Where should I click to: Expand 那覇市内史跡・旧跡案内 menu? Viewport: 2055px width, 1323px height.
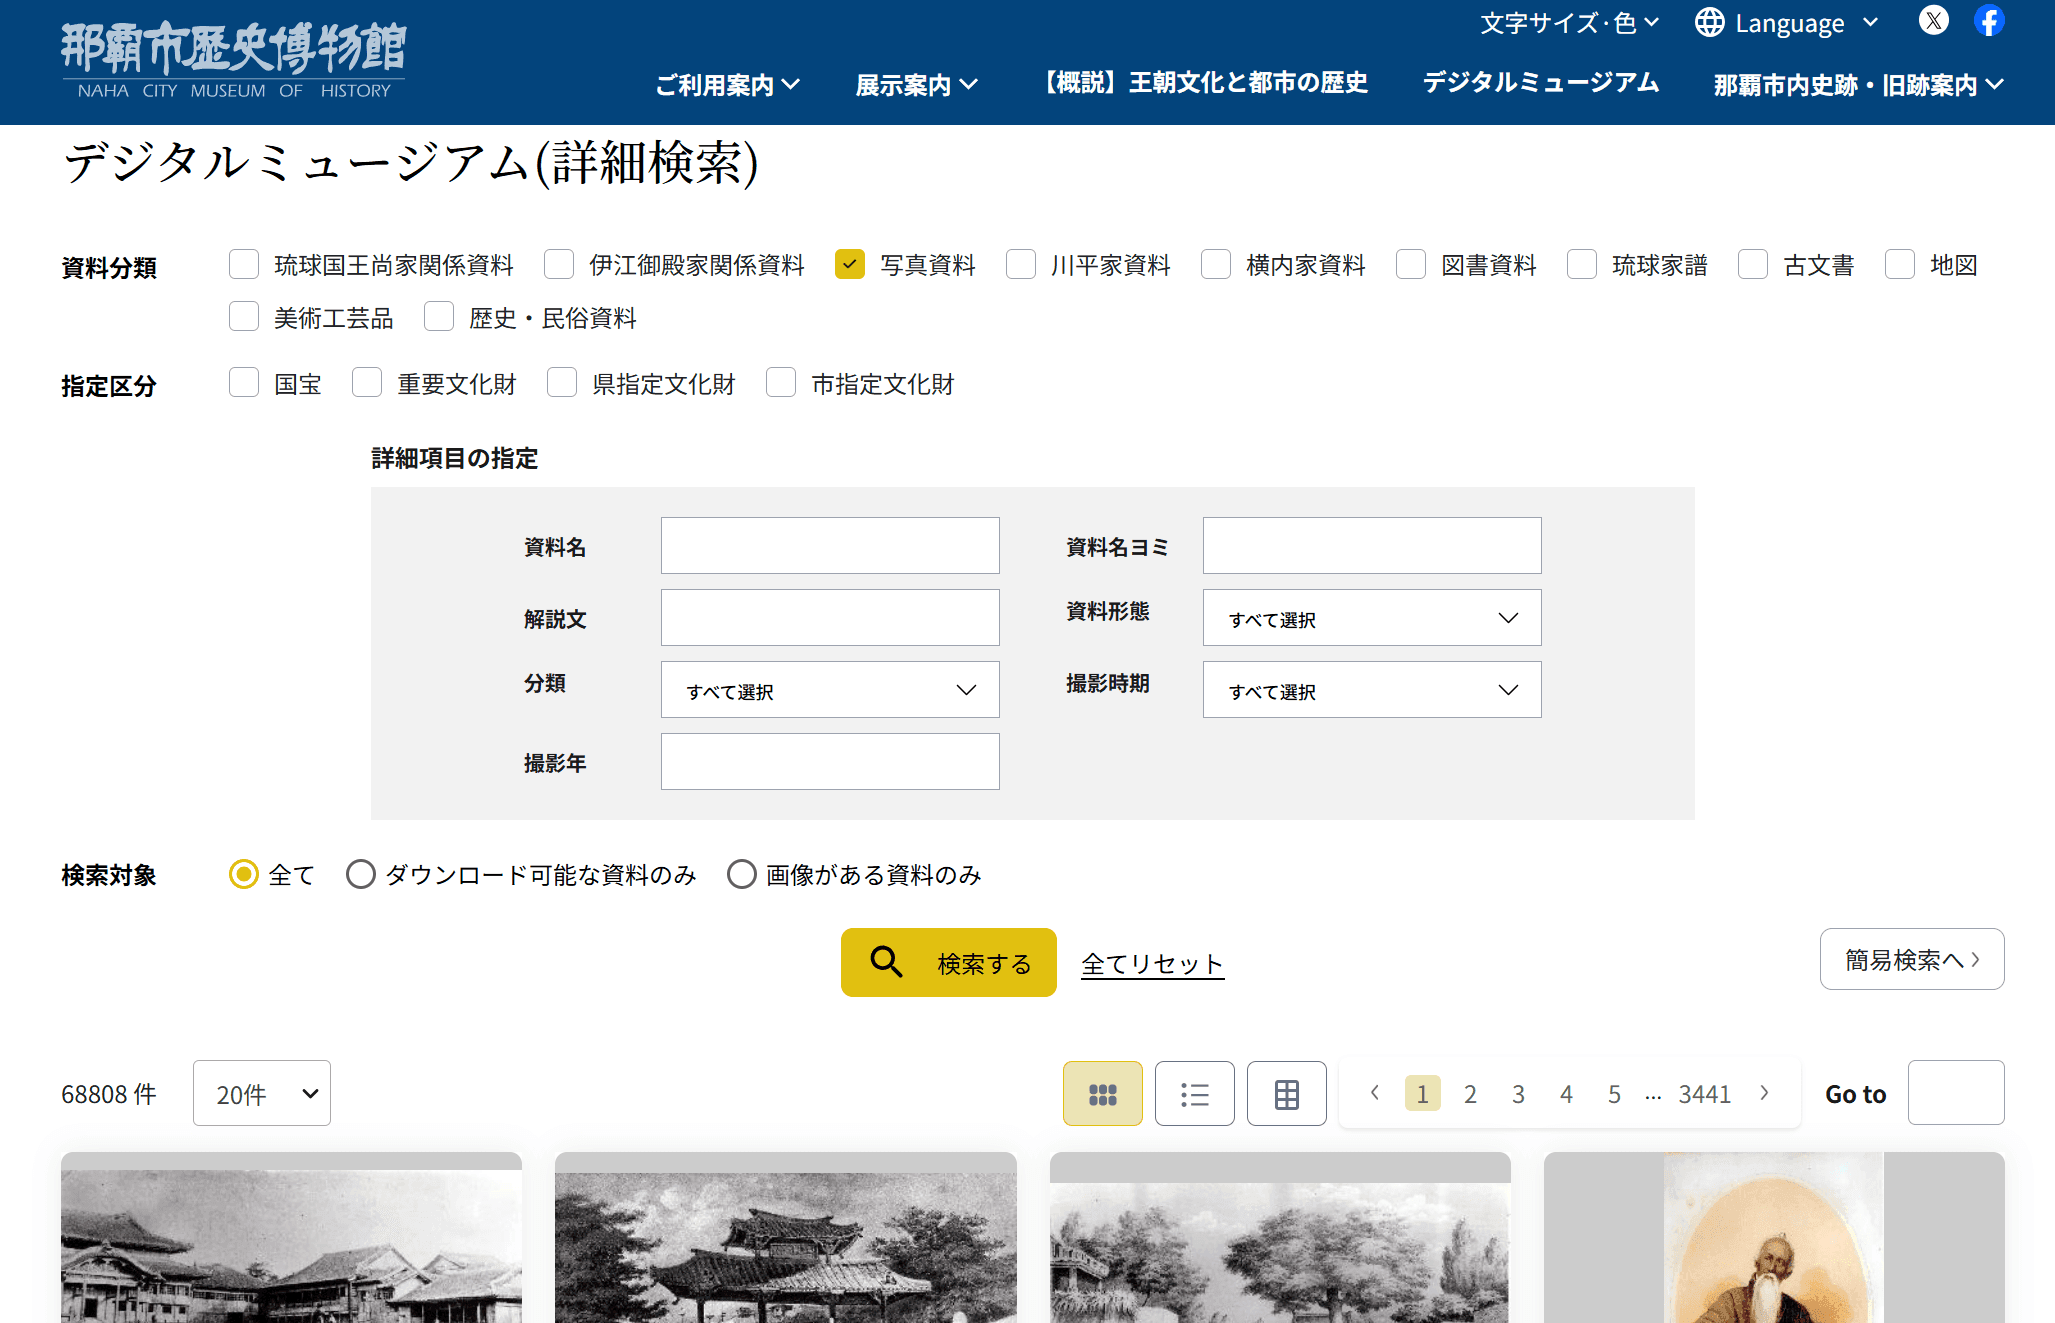[1858, 85]
